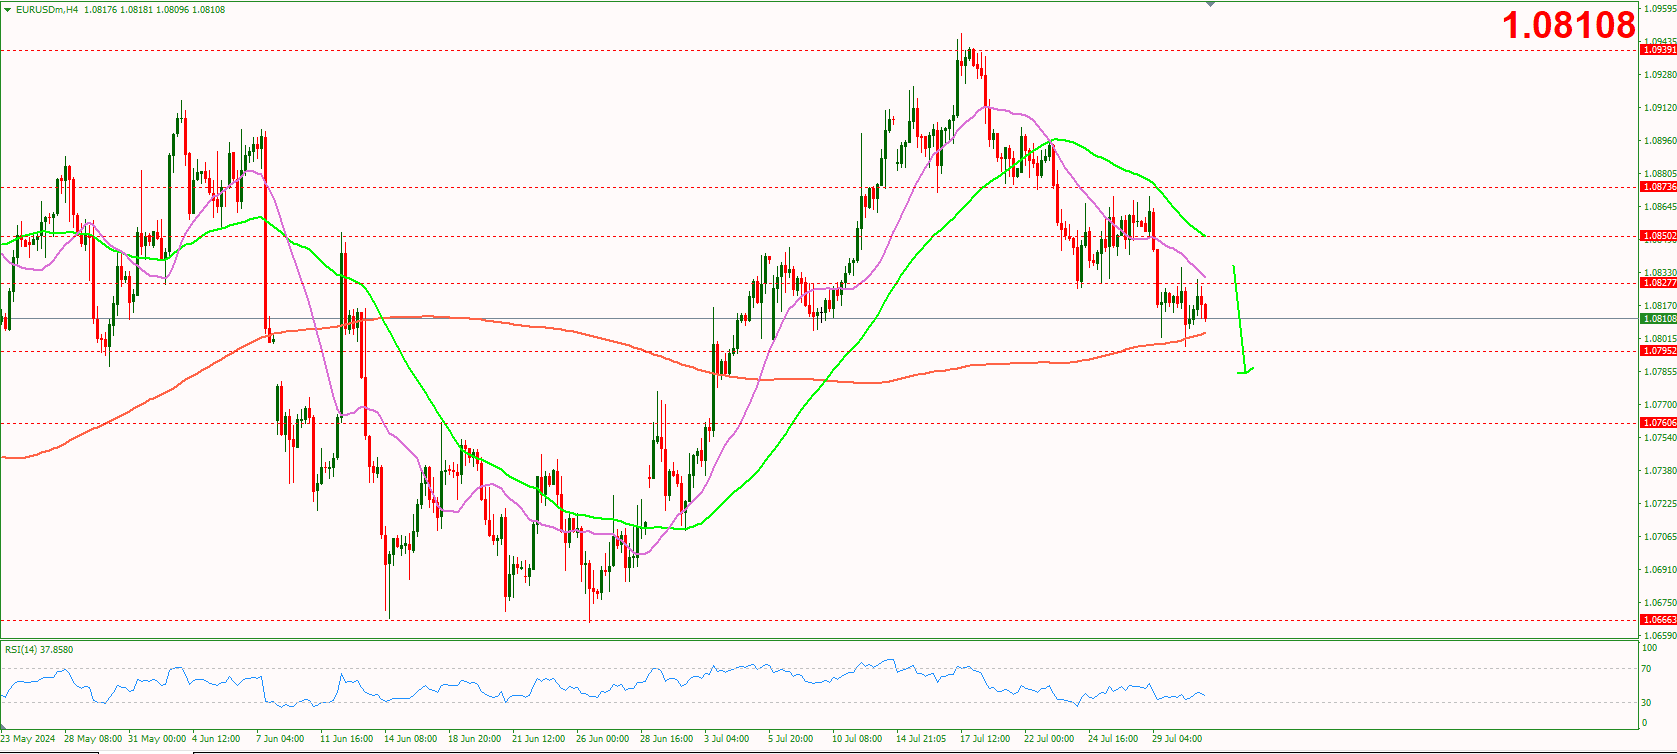
Task: Click the 5 Jul 20:00 time axis label
Action: click(x=790, y=739)
